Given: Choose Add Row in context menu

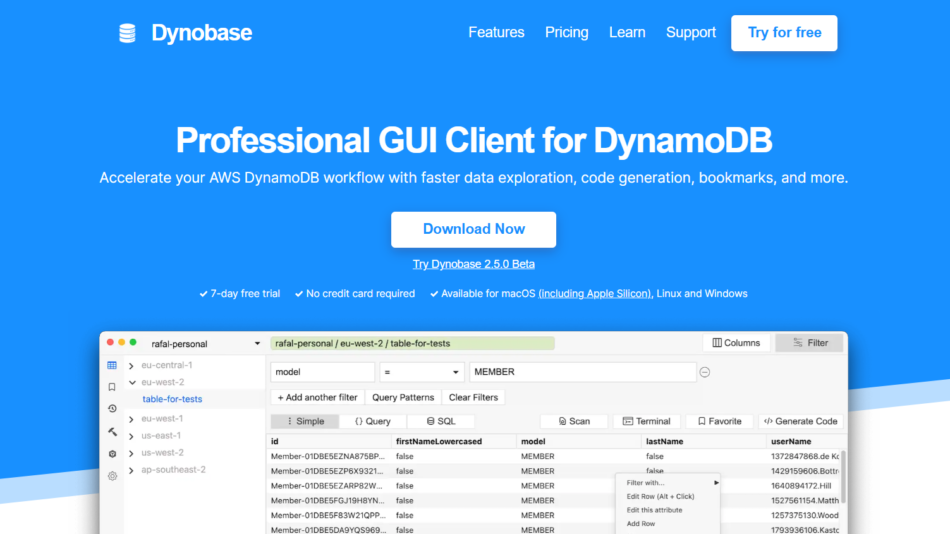Looking at the screenshot, I should click(640, 524).
